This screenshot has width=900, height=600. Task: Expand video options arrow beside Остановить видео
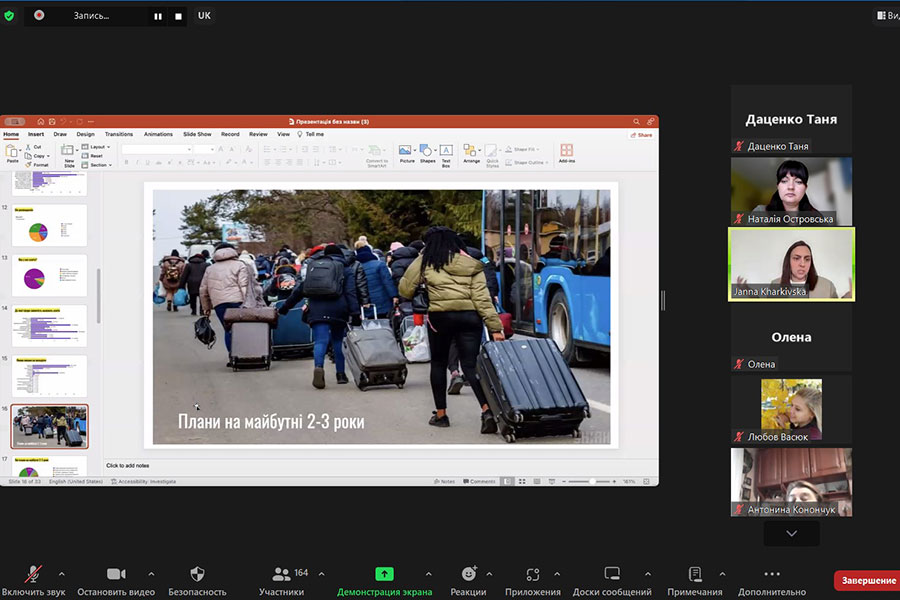pyautogui.click(x=151, y=574)
